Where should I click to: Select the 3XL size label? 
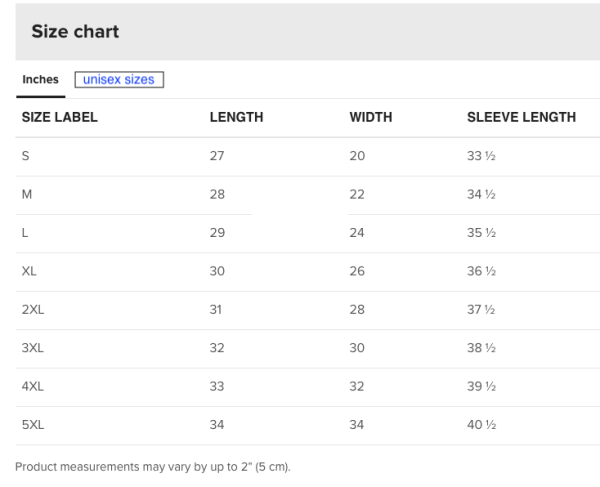[x=33, y=348]
